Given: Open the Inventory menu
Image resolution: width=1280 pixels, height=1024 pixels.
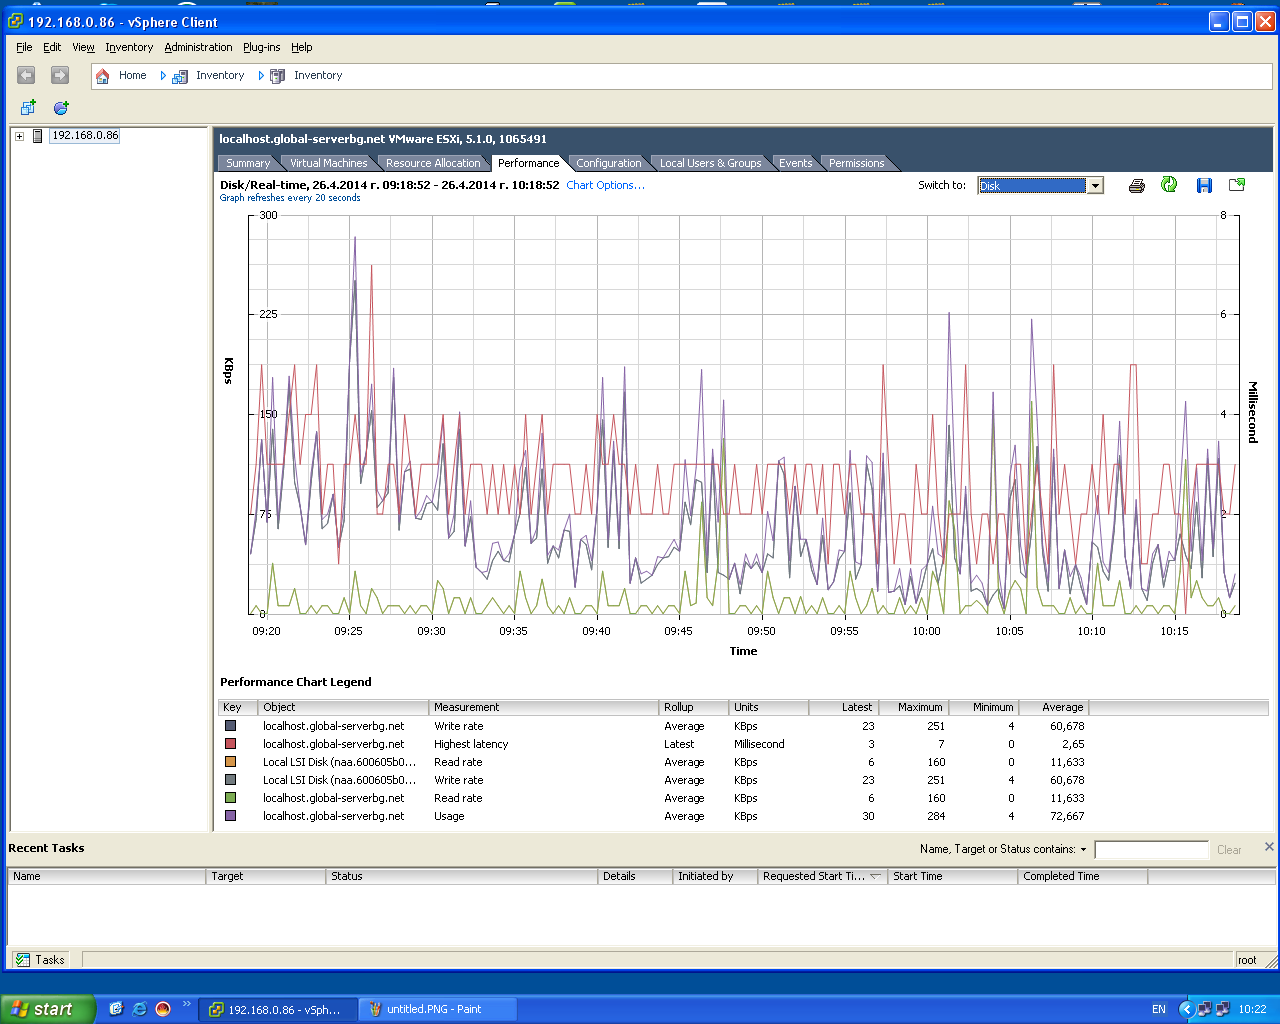Looking at the screenshot, I should tap(129, 47).
